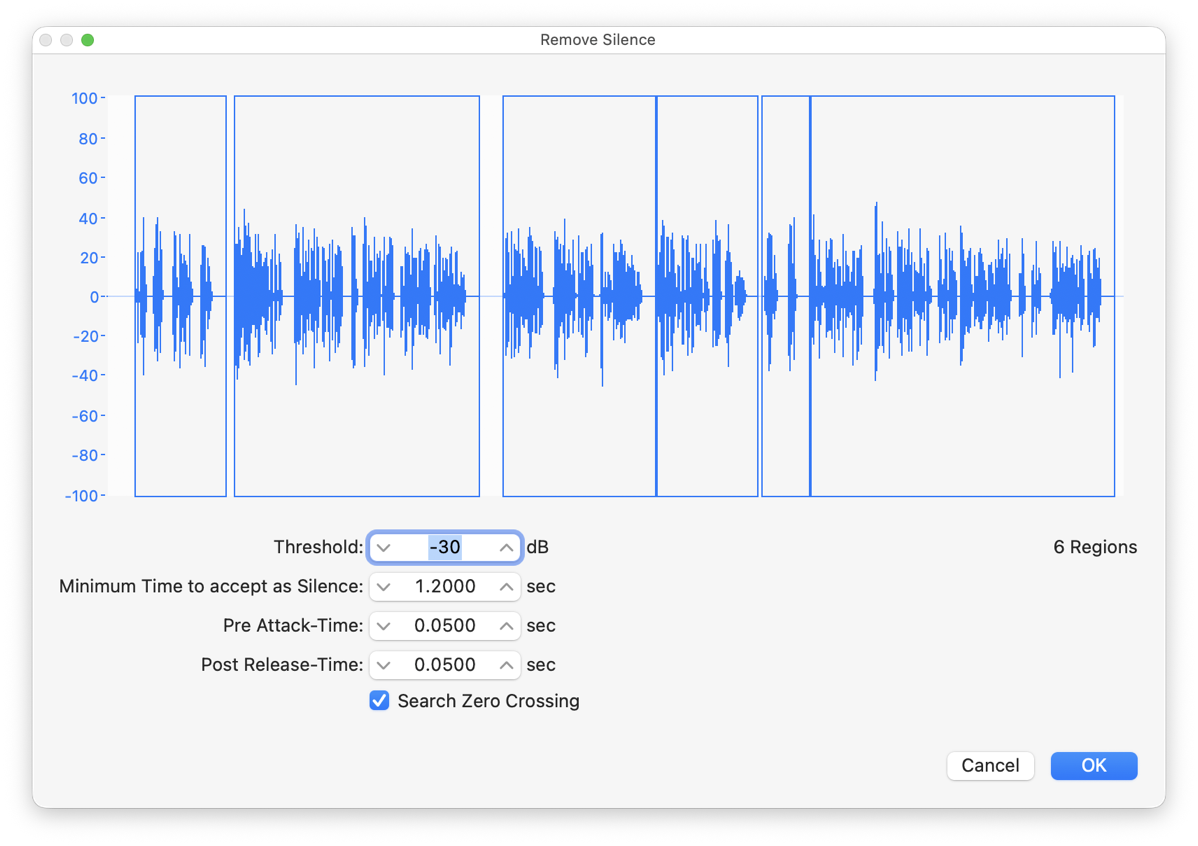Increase Minimum Time to accept as Silence
1198x846 pixels.
(507, 587)
